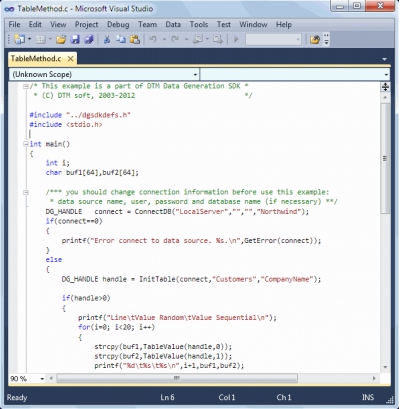Image resolution: width=400 pixels, height=409 pixels.
Task: Click the Save All icon
Action: [x=89, y=39]
